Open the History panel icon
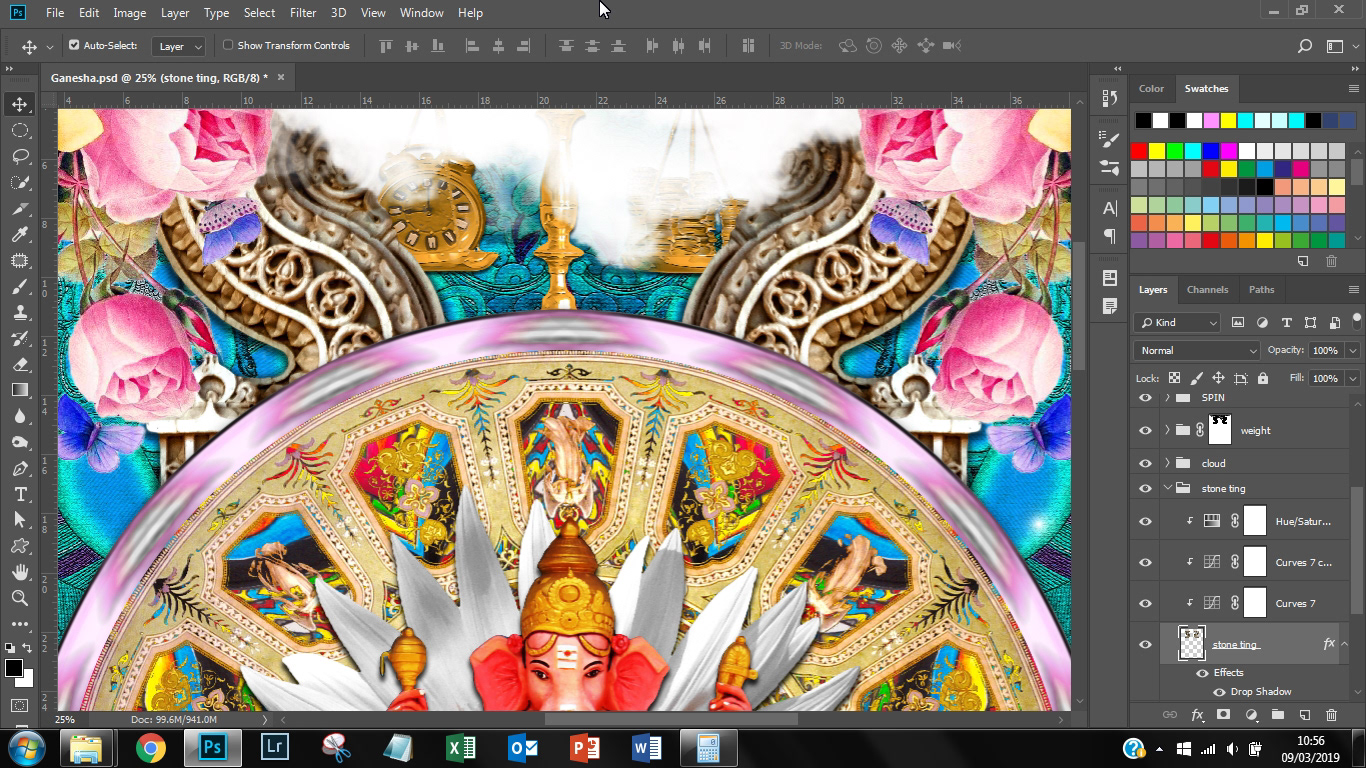Image resolution: width=1366 pixels, height=768 pixels. tap(1109, 98)
